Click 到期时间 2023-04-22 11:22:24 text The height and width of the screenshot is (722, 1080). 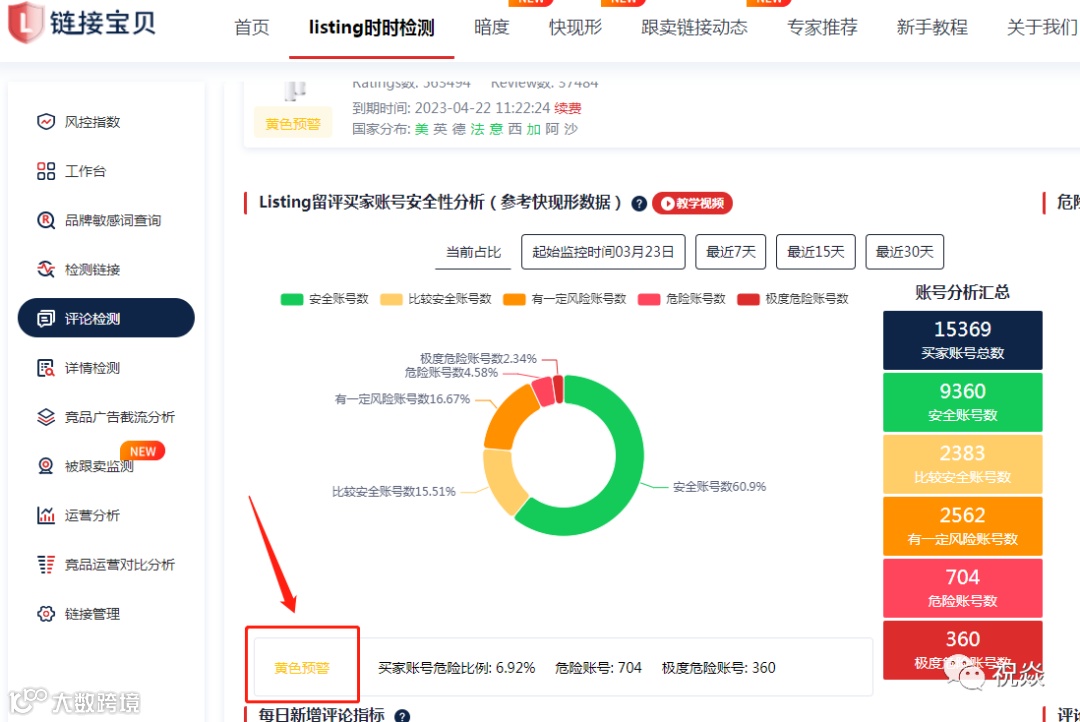click(x=451, y=108)
